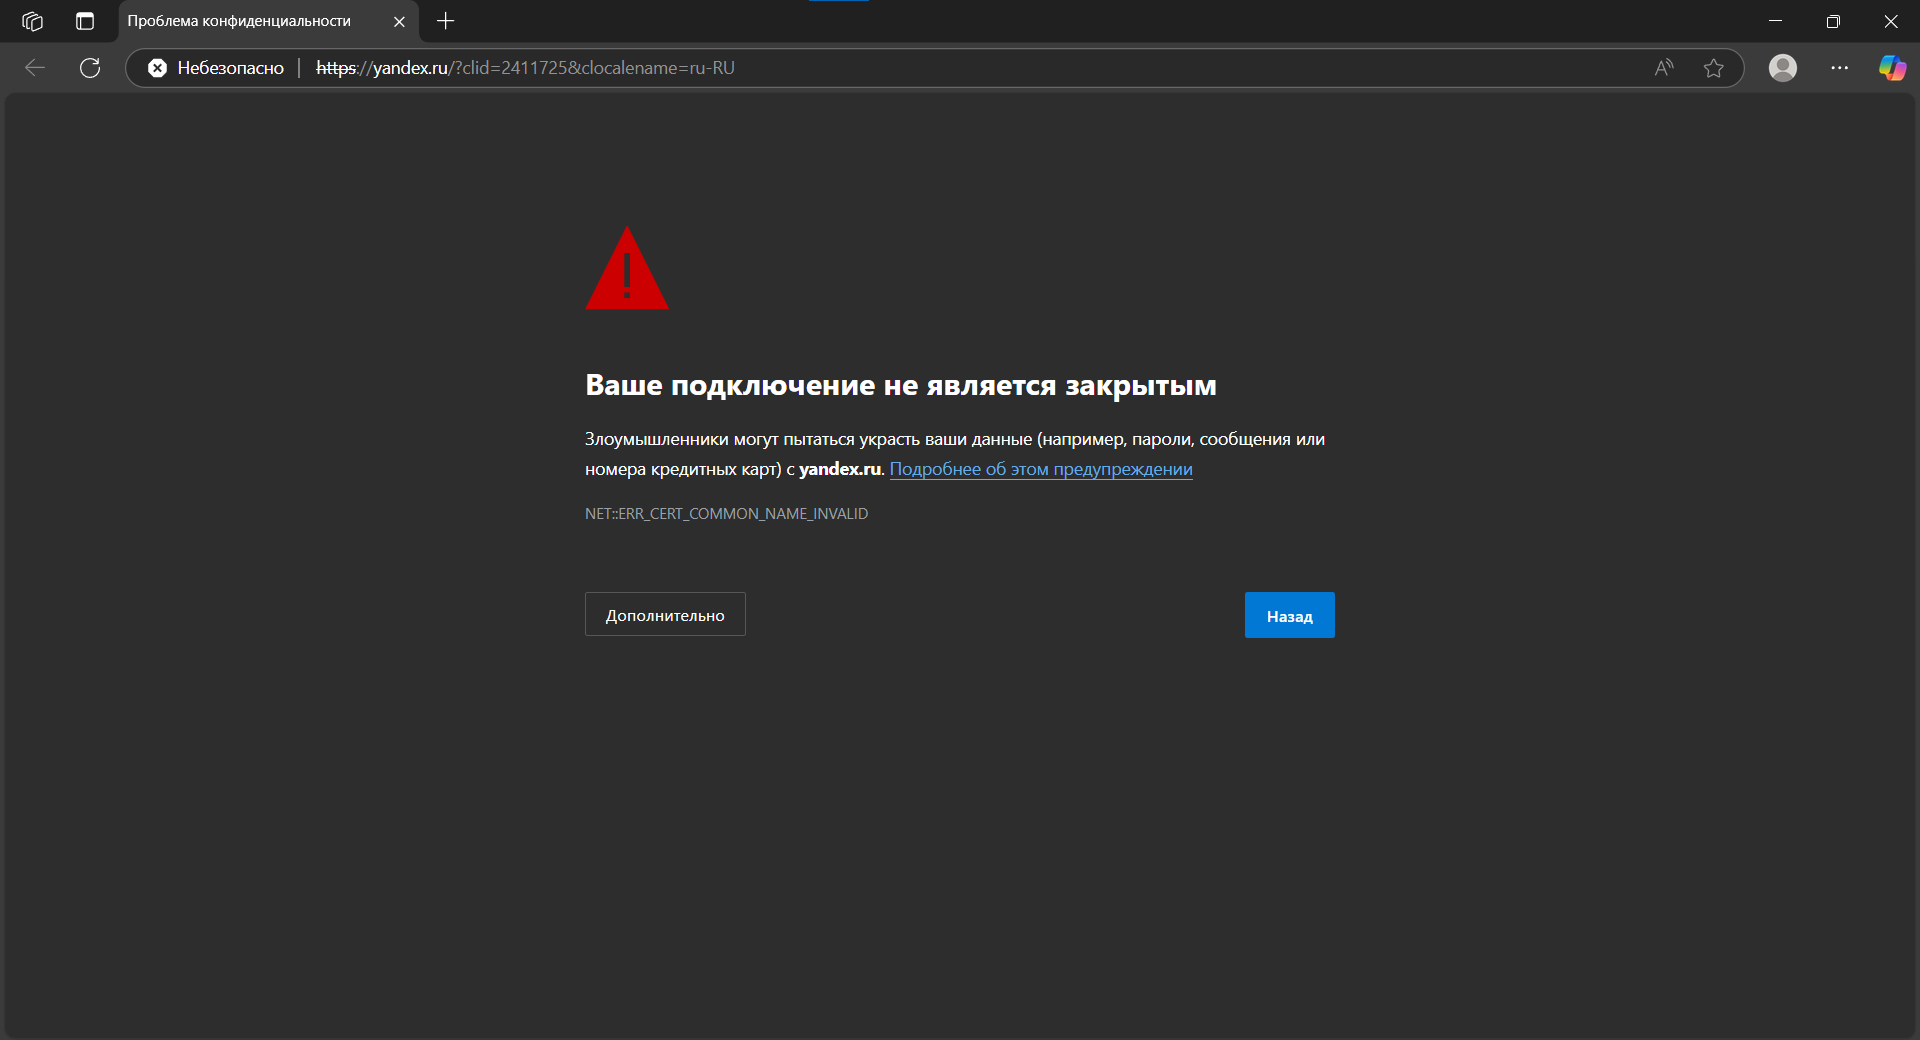Open 'Подробнее об этом предупреждении' link

pyautogui.click(x=1041, y=469)
